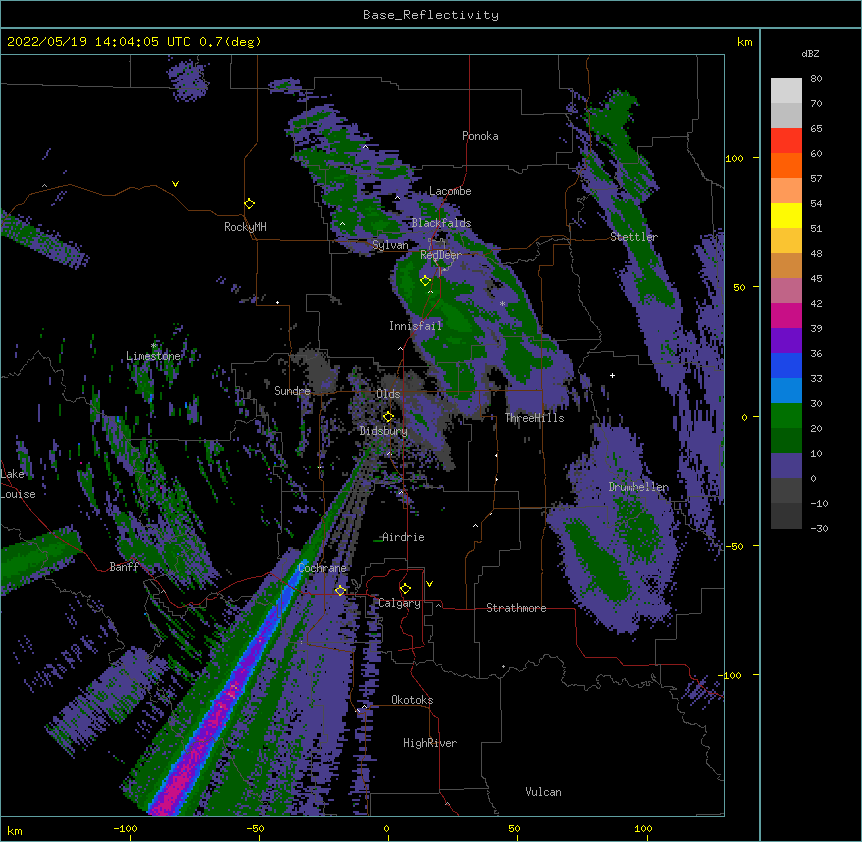Viewport: 862px width, 842px height.
Task: Click the yellow station marker below RedDeer
Action: [425, 281]
